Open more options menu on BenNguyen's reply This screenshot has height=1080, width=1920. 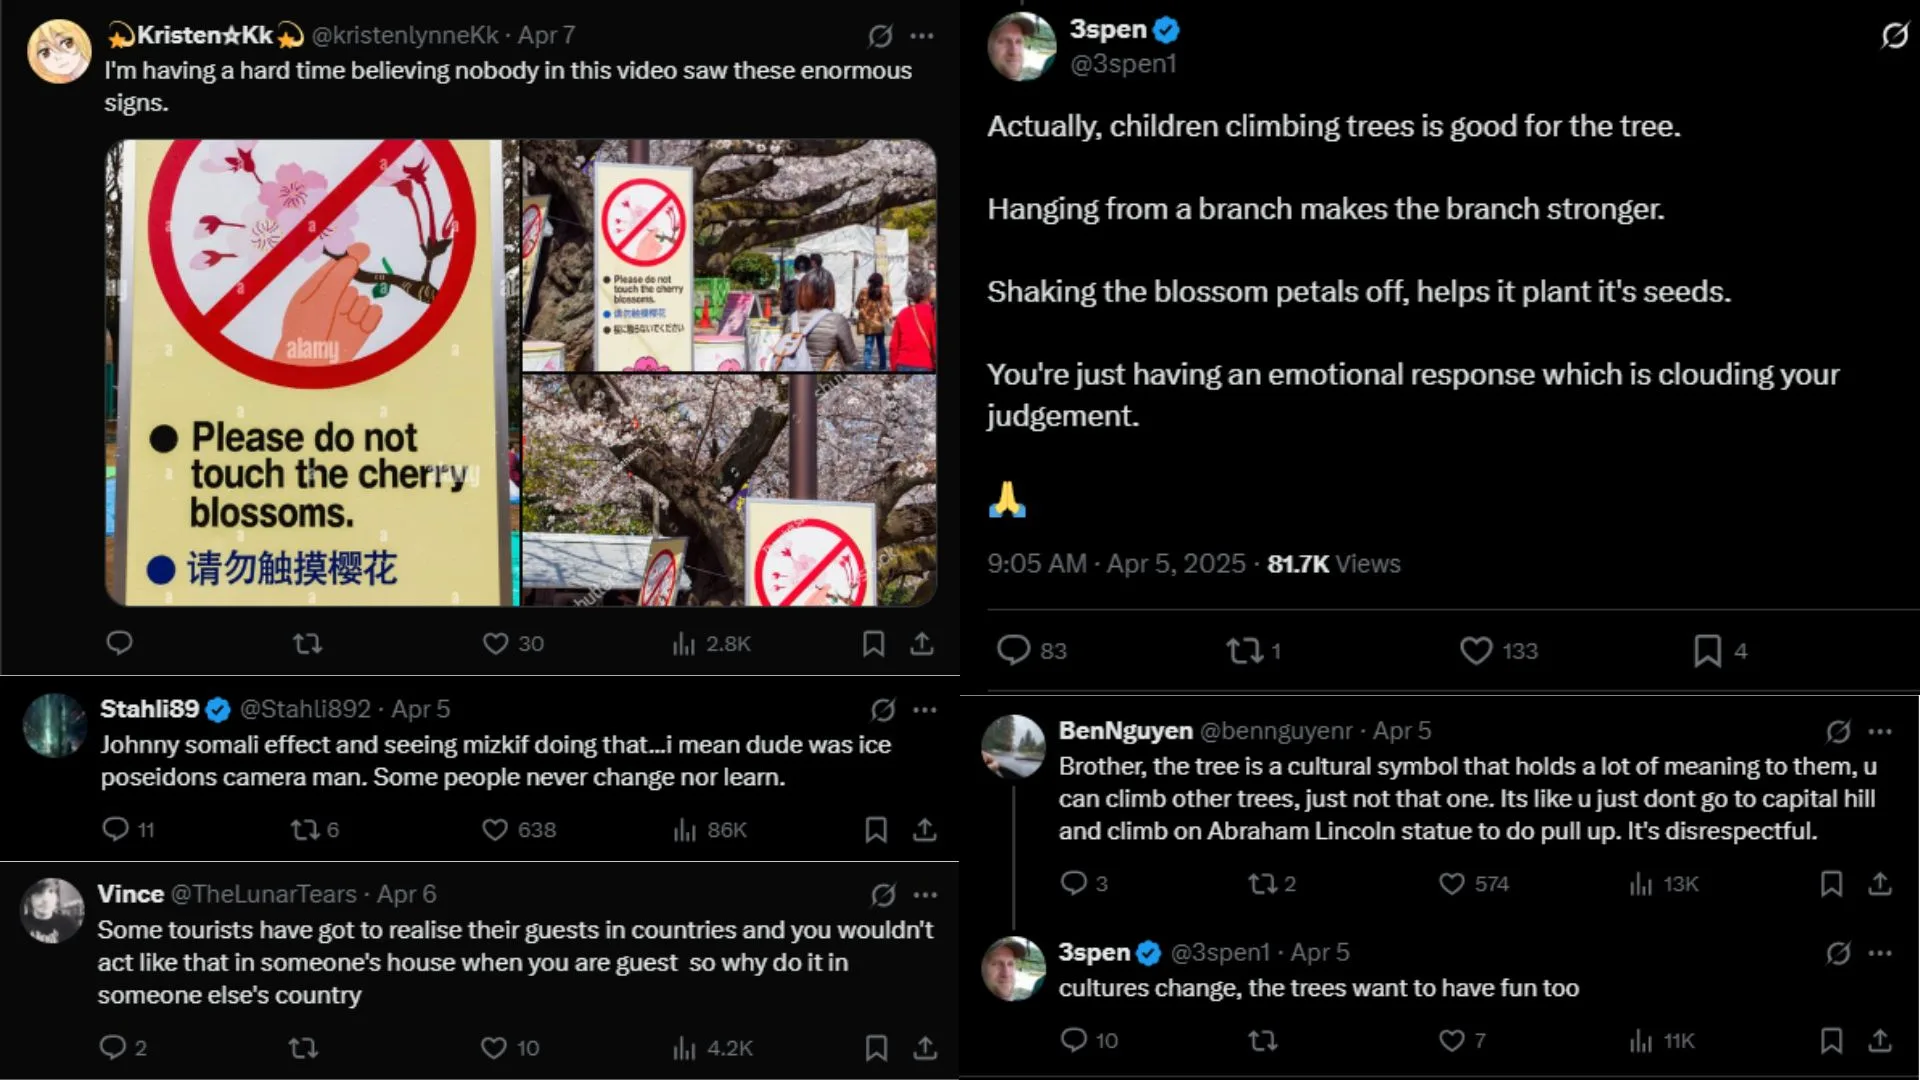point(1880,732)
